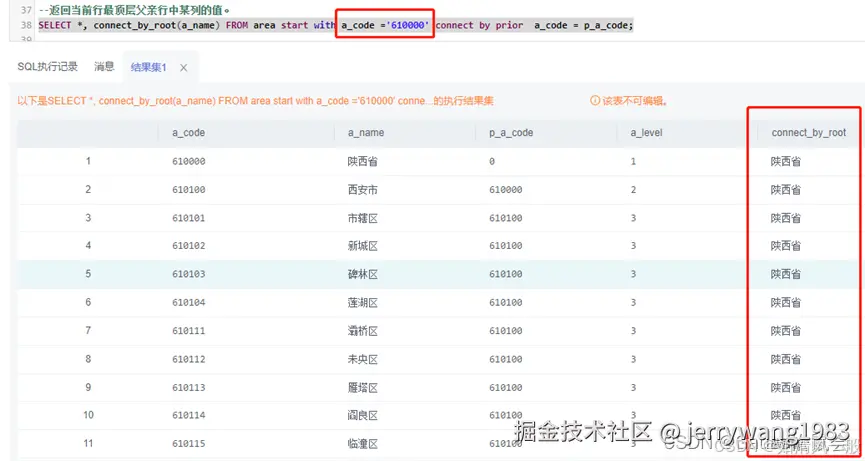The image size is (865, 461).
Task: Select row number 5
Action: tap(88, 274)
